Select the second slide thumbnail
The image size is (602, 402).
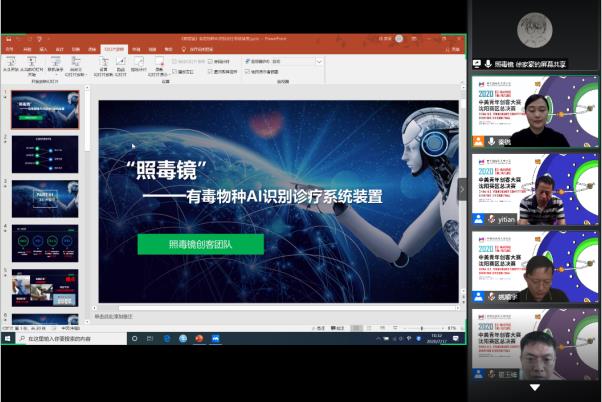[x=45, y=153]
